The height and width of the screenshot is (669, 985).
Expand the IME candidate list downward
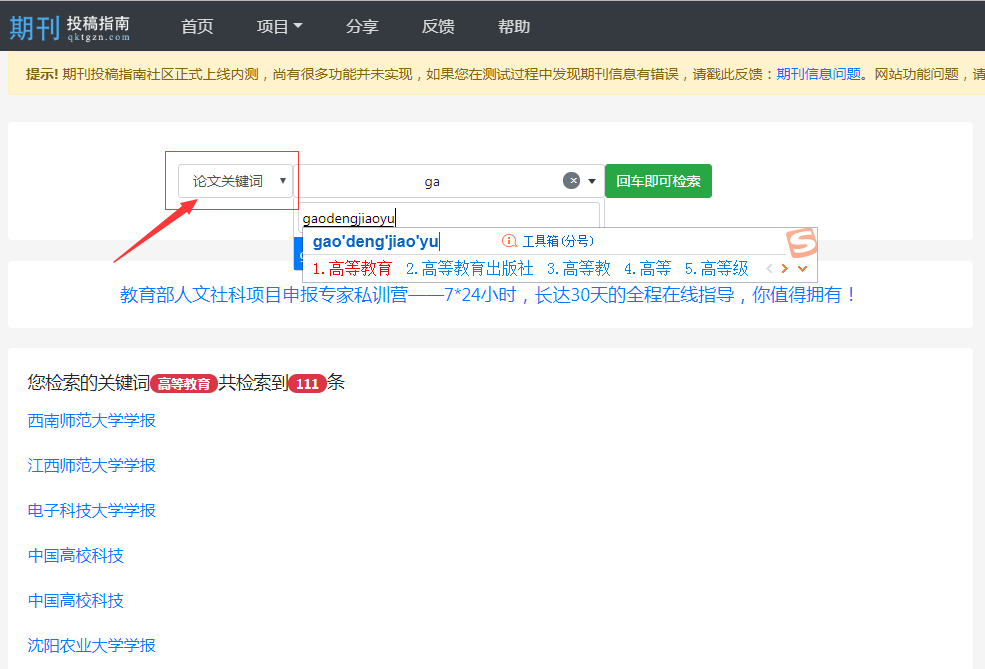(x=802, y=268)
